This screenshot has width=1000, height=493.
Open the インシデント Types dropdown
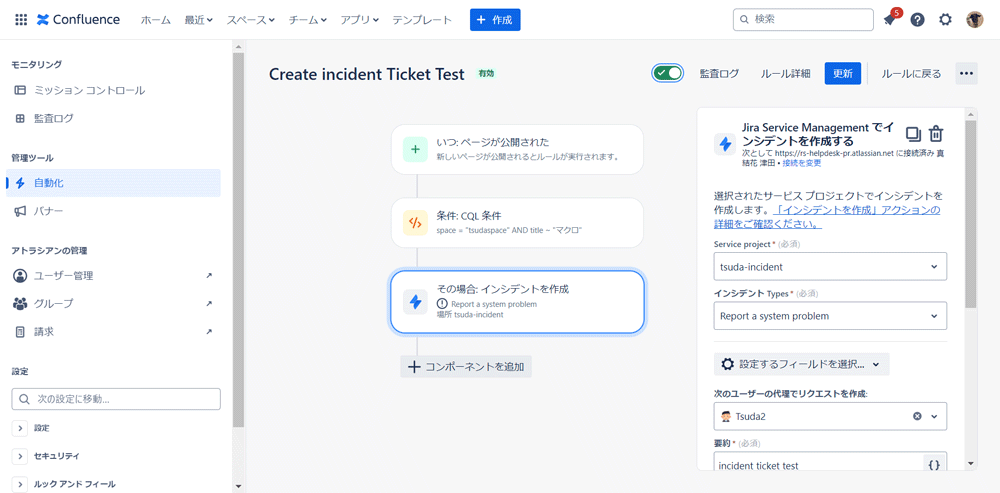pyautogui.click(x=830, y=316)
